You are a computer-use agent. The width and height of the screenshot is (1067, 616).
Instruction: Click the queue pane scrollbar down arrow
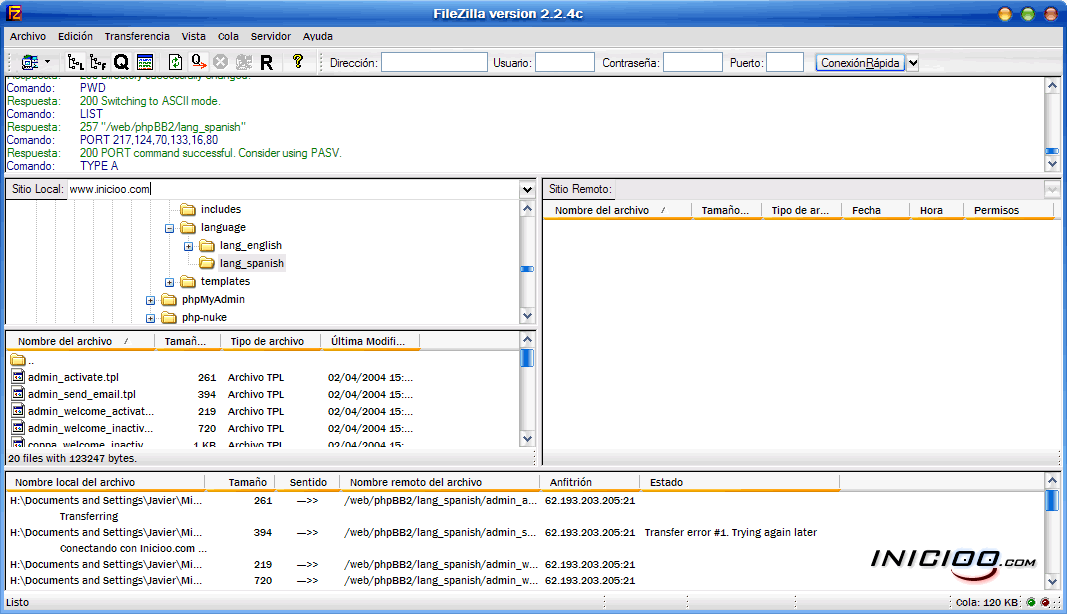click(x=1052, y=582)
